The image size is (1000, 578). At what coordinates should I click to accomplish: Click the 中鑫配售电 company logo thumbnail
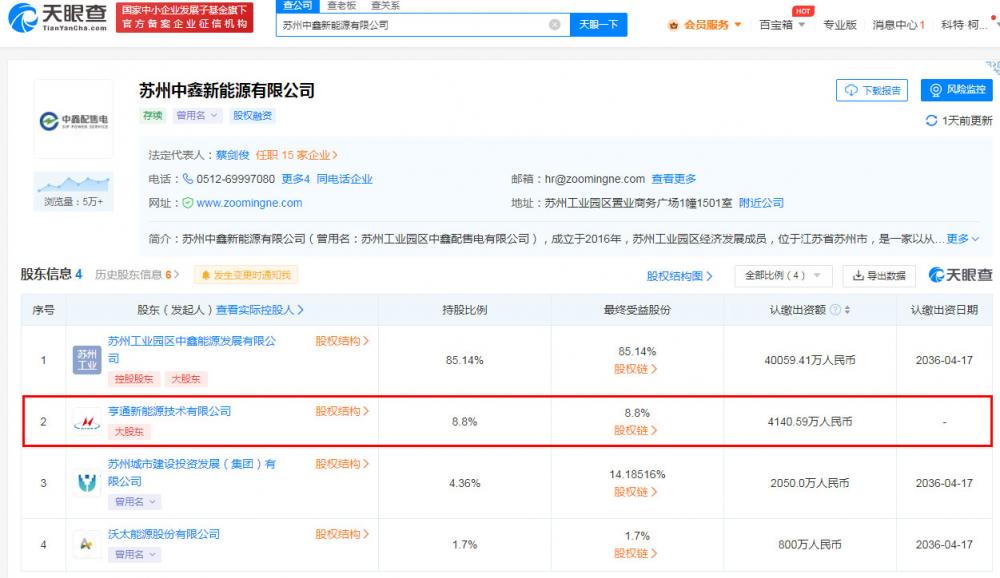(x=73, y=119)
